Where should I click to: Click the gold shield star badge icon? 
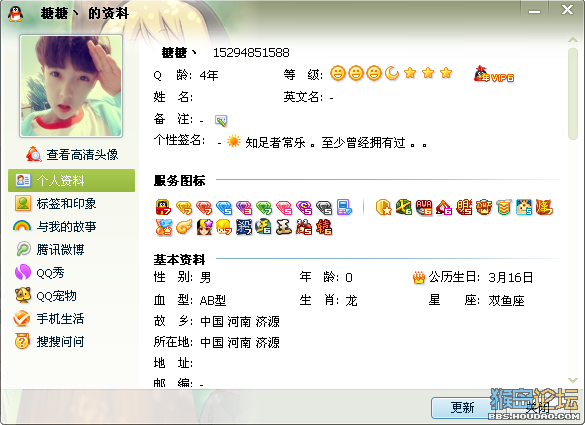384,207
